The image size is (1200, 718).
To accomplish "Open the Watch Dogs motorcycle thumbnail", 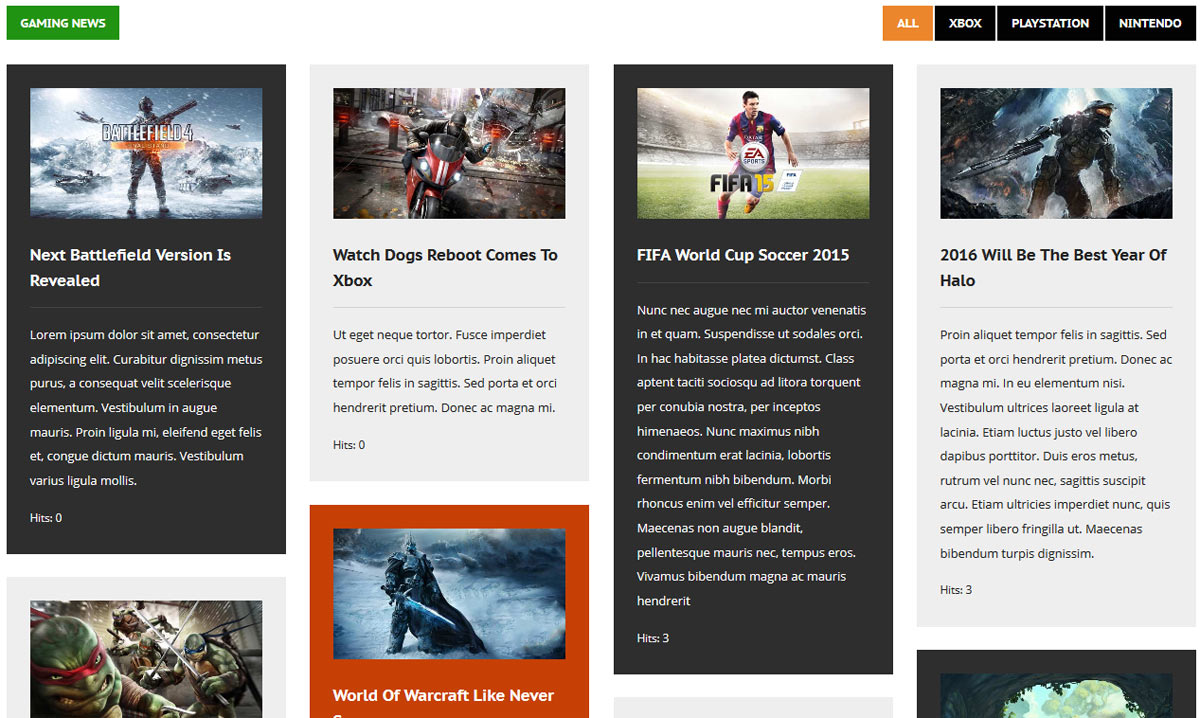I will tap(449, 153).
